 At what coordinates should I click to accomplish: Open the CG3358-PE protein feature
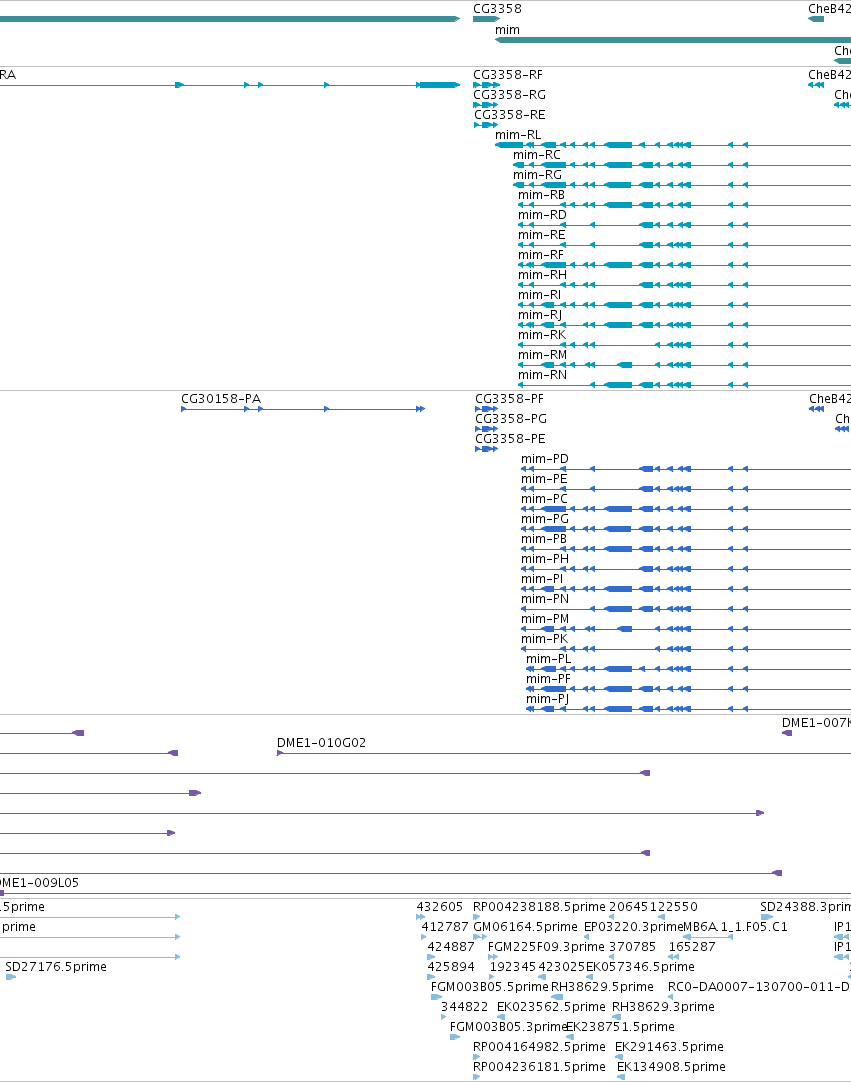[510, 439]
